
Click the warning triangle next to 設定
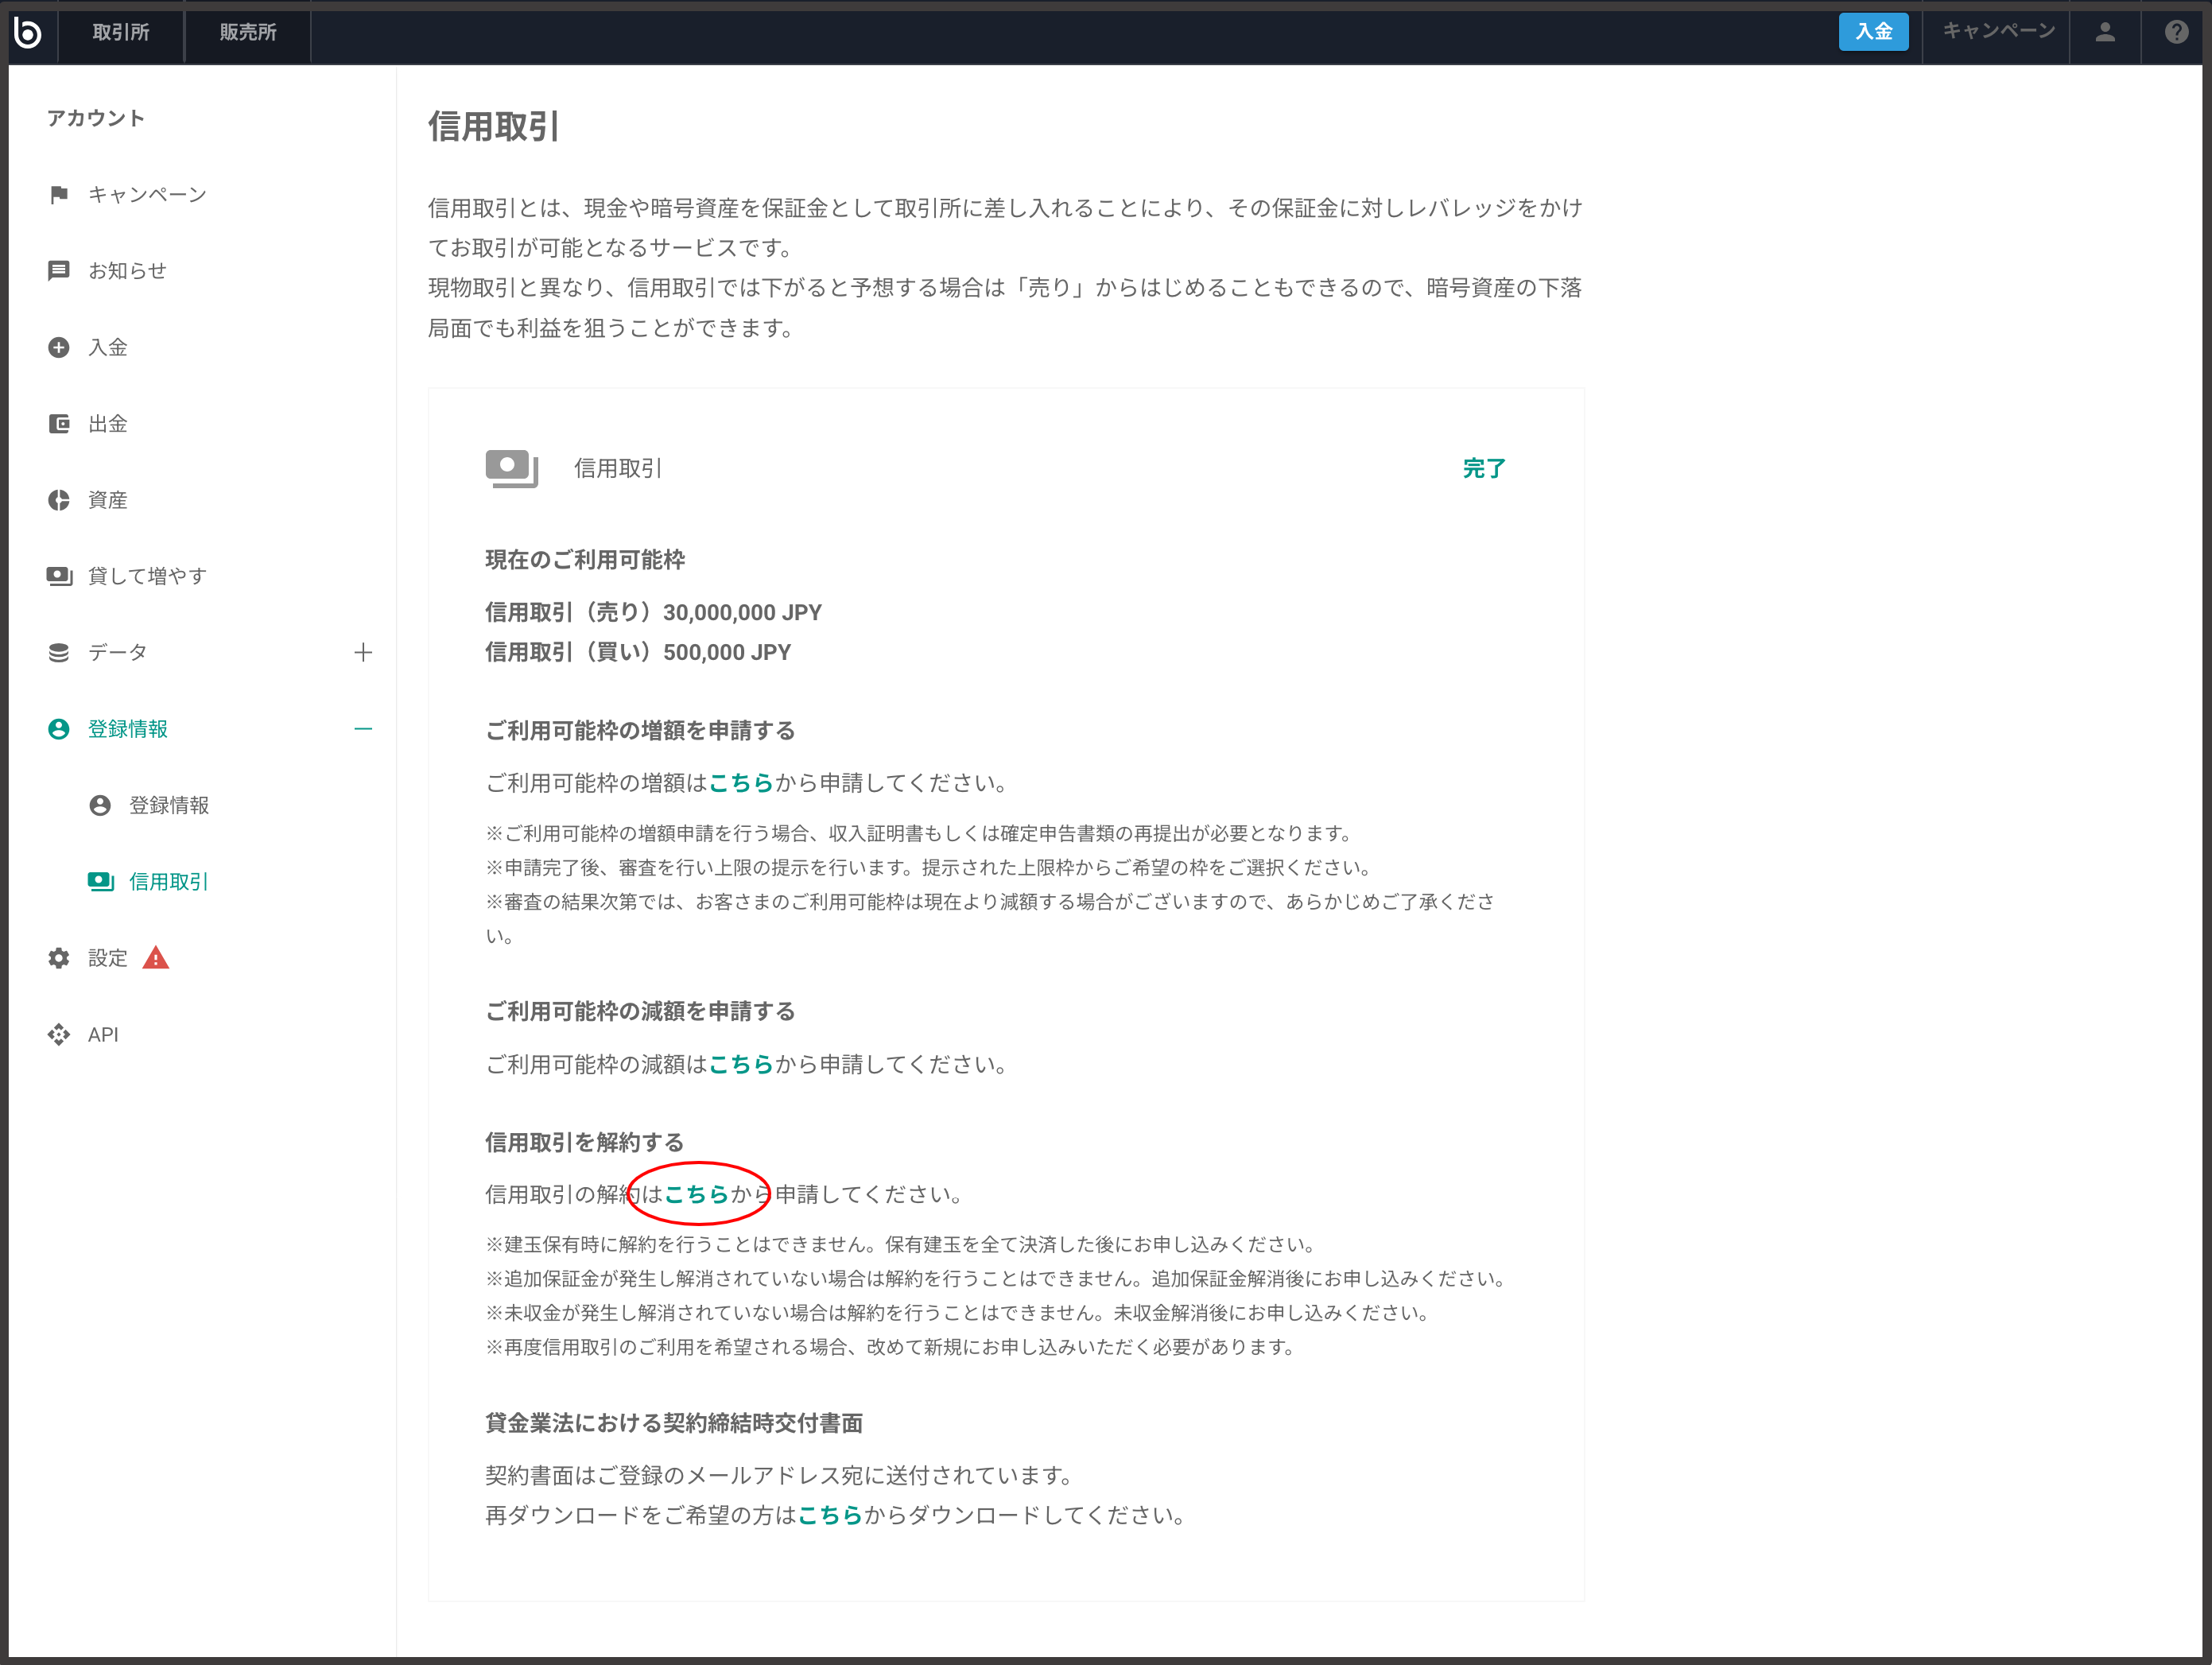156,957
